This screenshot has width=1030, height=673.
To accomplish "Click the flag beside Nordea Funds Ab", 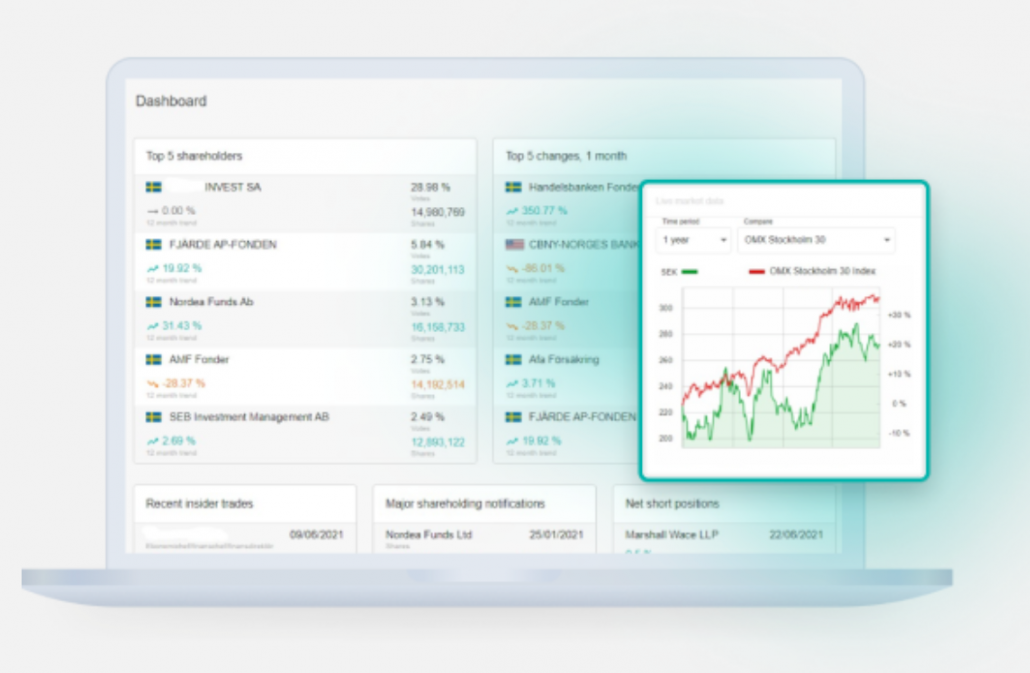I will 154,302.
